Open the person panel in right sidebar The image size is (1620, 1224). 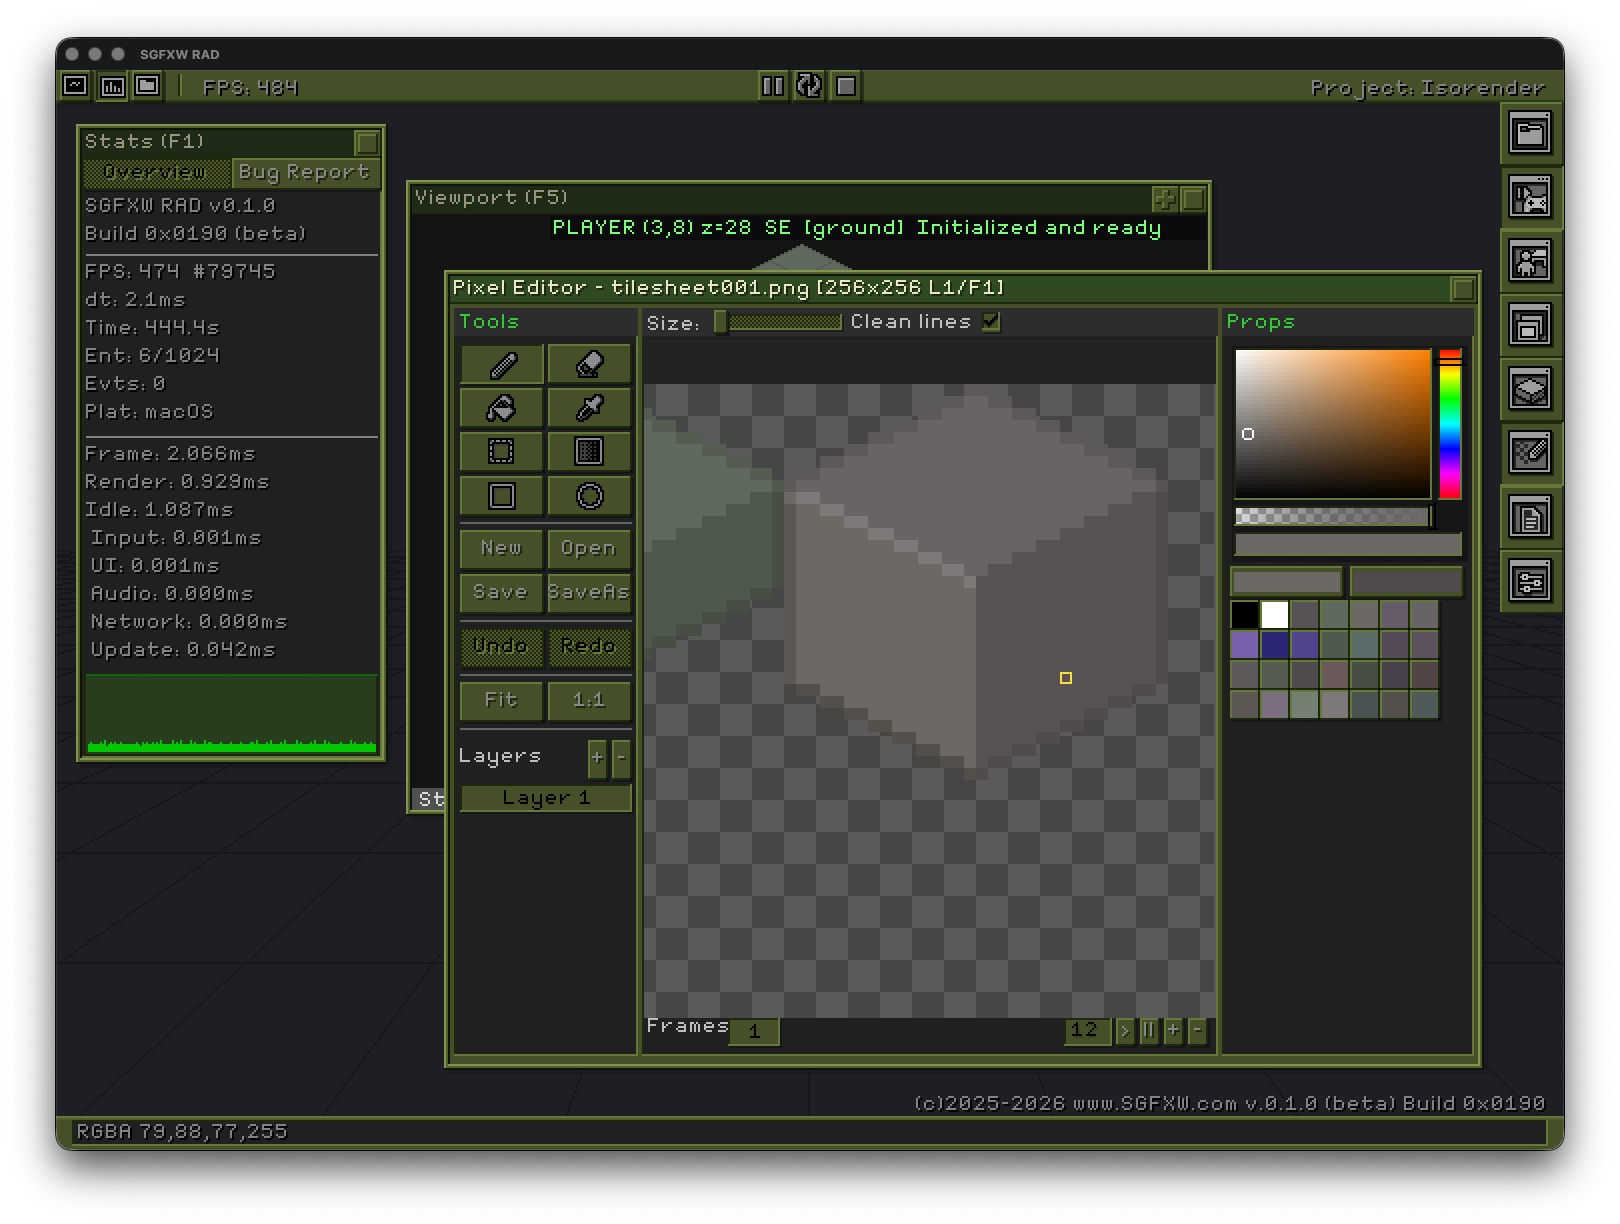(x=1531, y=262)
